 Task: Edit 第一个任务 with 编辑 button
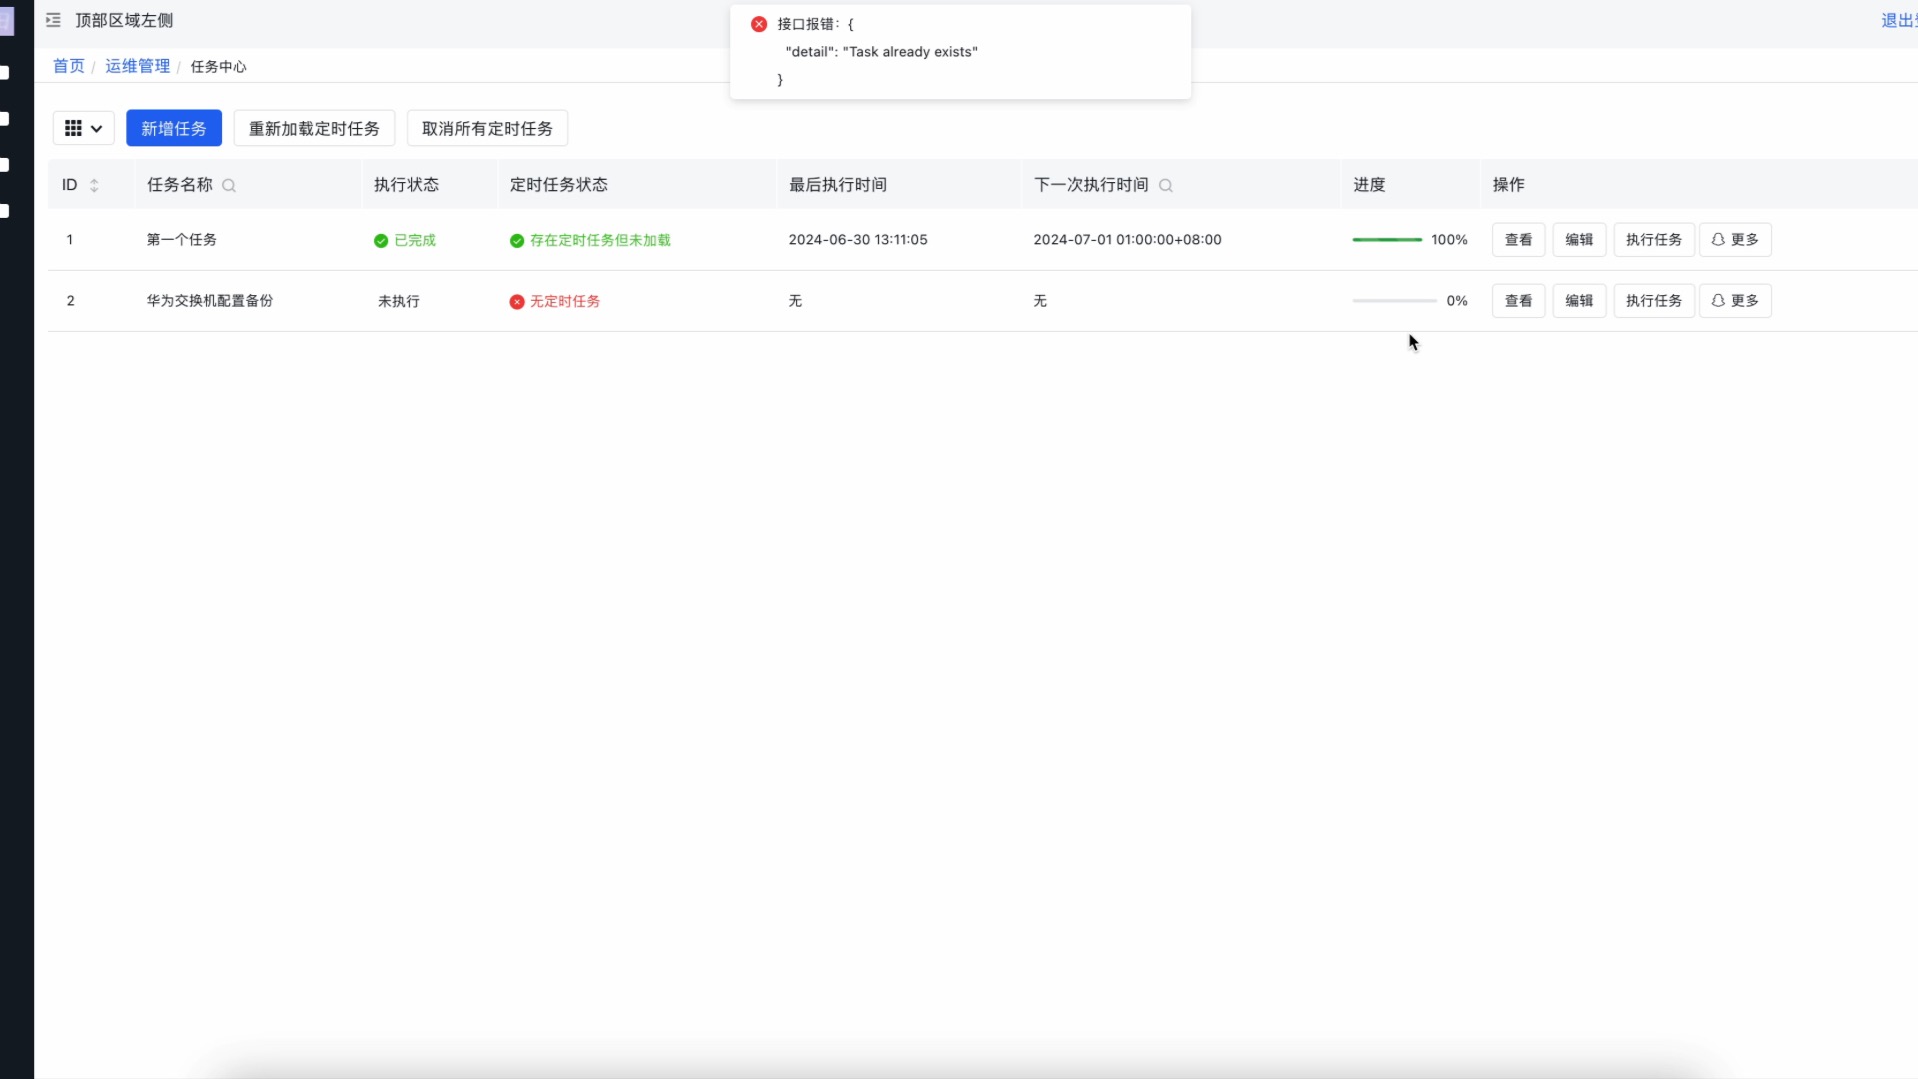[x=1579, y=240]
